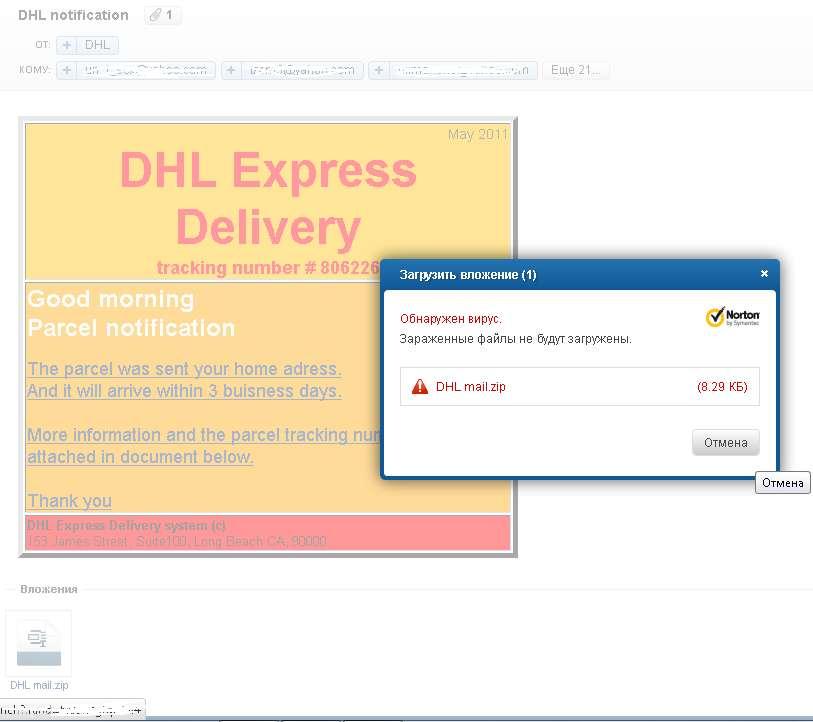Click the dialog title 'Загрузить вложение (1)'

click(468, 274)
